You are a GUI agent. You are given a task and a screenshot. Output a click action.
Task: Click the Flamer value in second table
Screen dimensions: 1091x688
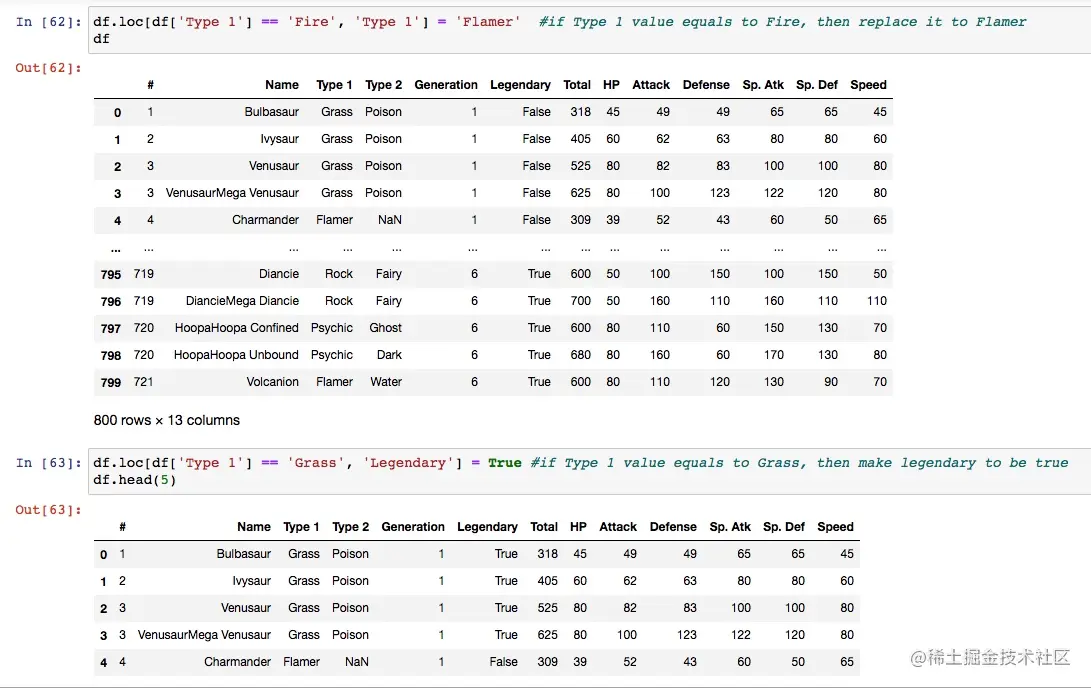point(301,662)
